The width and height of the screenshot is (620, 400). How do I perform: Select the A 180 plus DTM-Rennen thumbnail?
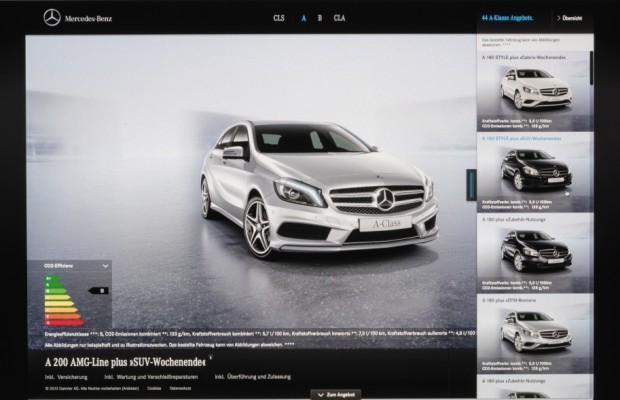[535, 332]
